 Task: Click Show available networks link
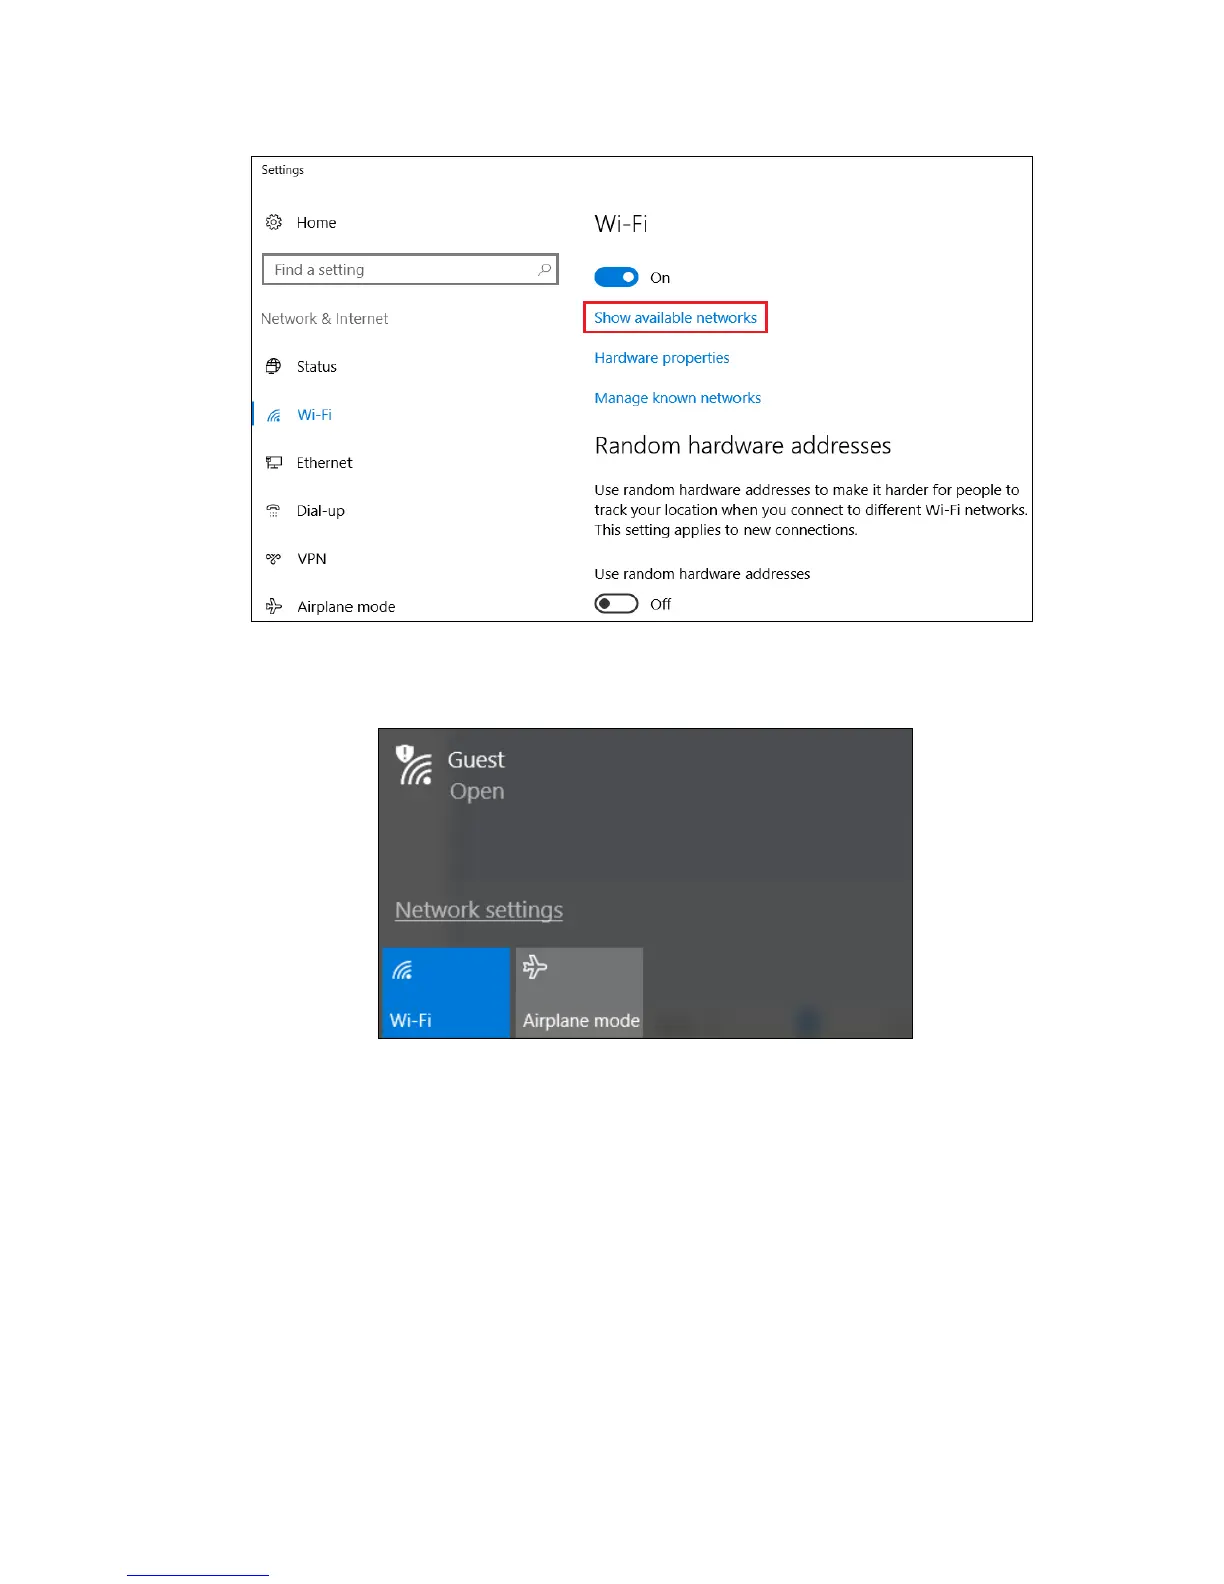675,318
